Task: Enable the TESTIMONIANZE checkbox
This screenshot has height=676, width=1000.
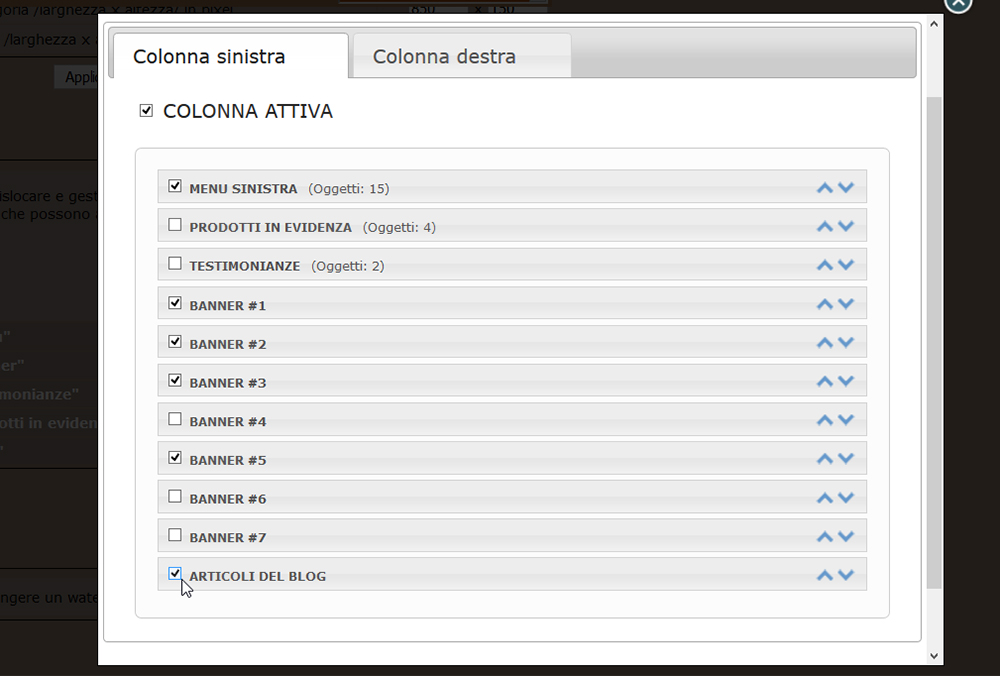Action: tap(175, 263)
